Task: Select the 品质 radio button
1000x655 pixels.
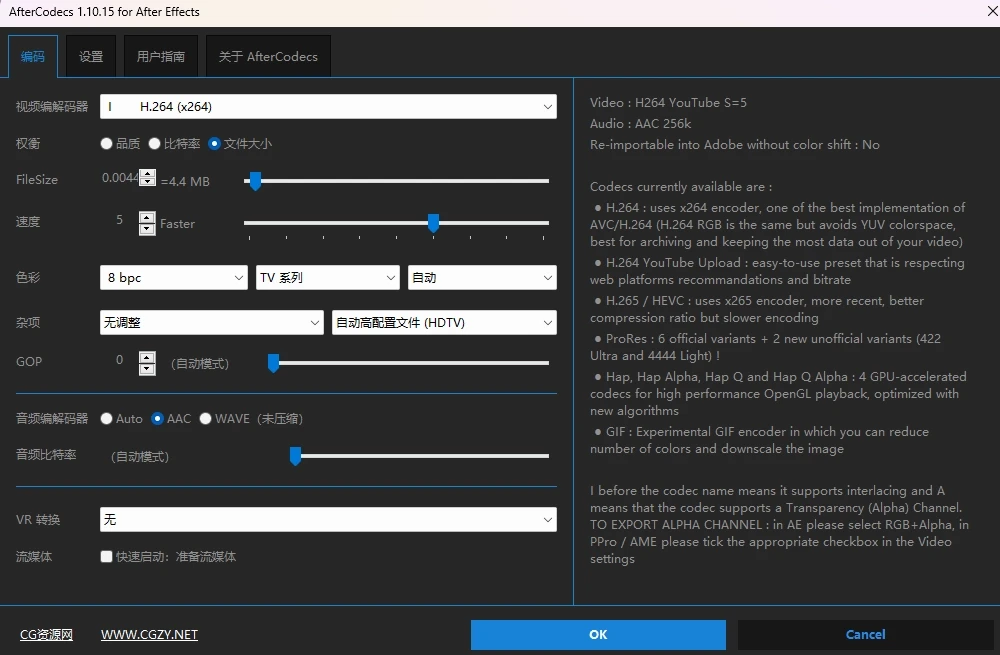Action: (107, 144)
